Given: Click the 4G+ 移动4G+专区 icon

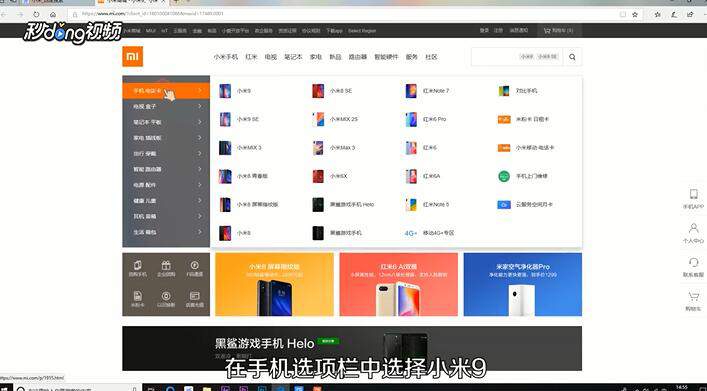Looking at the screenshot, I should 410,233.
